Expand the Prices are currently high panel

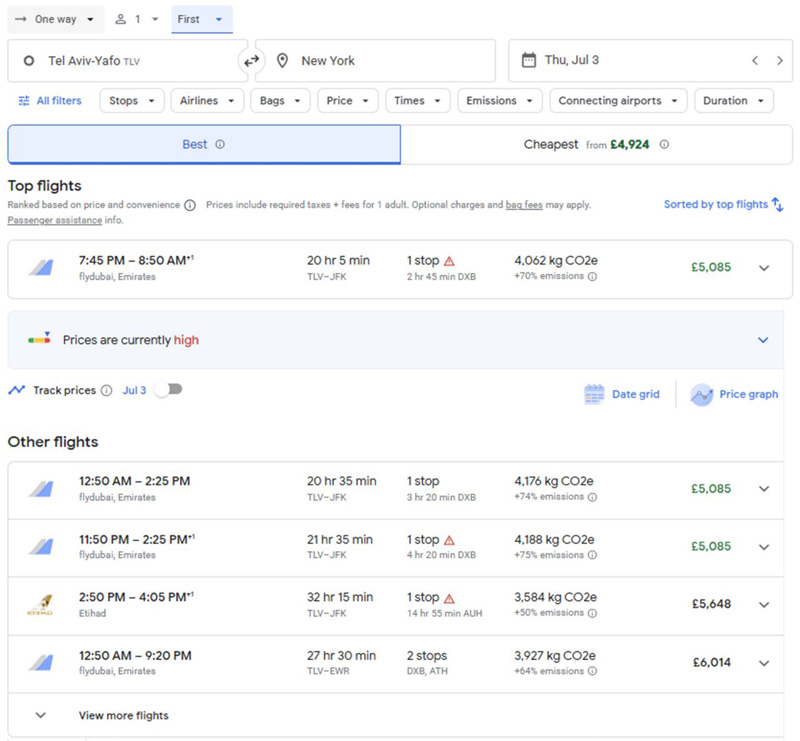click(763, 340)
